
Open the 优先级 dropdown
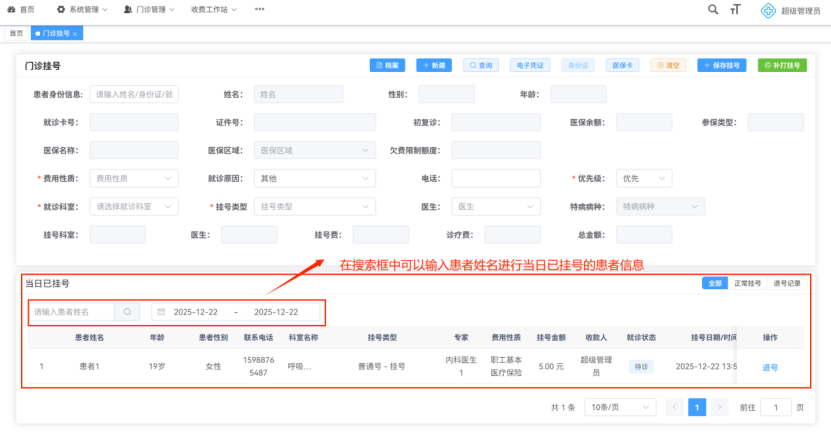(x=643, y=178)
